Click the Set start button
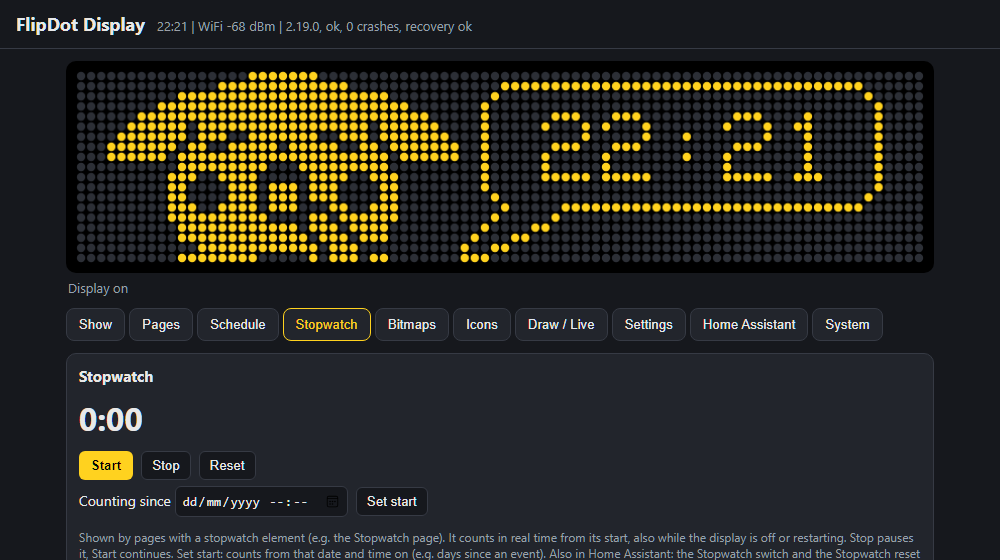This screenshot has height=560, width=1000. [x=392, y=501]
